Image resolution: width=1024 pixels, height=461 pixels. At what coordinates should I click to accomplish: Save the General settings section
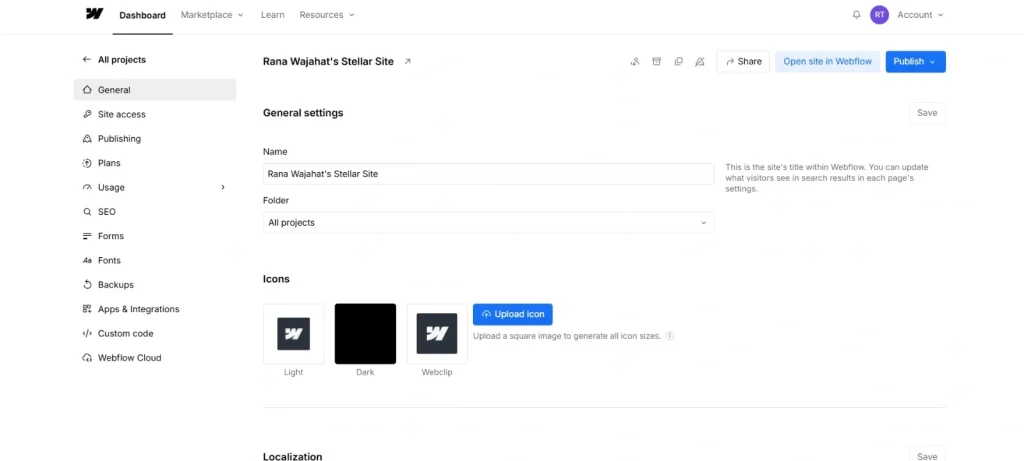[927, 113]
